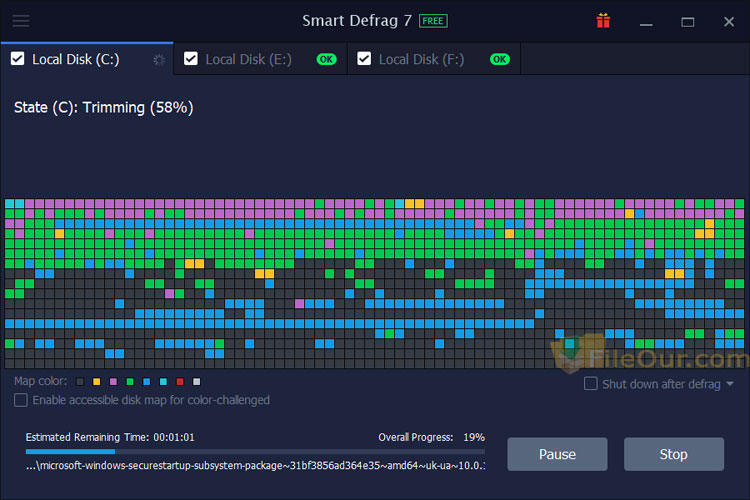Screen dimensions: 750x500
Task: Expand the Shut down after defrag dropdown arrow
Action: pos(730,384)
